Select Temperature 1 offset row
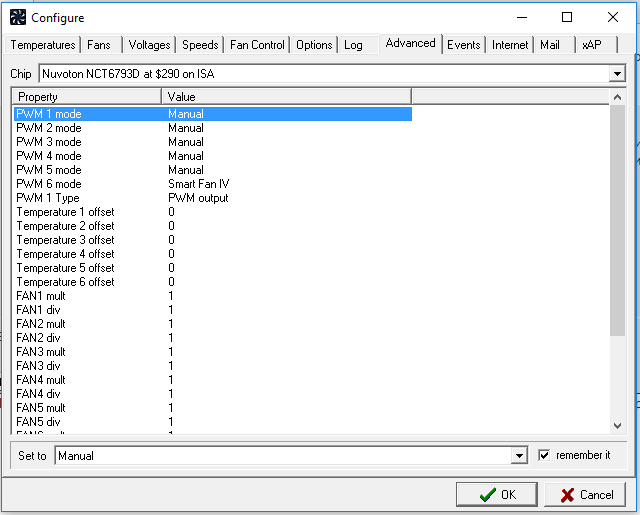Screen dimensions: 640x515 (213, 212)
